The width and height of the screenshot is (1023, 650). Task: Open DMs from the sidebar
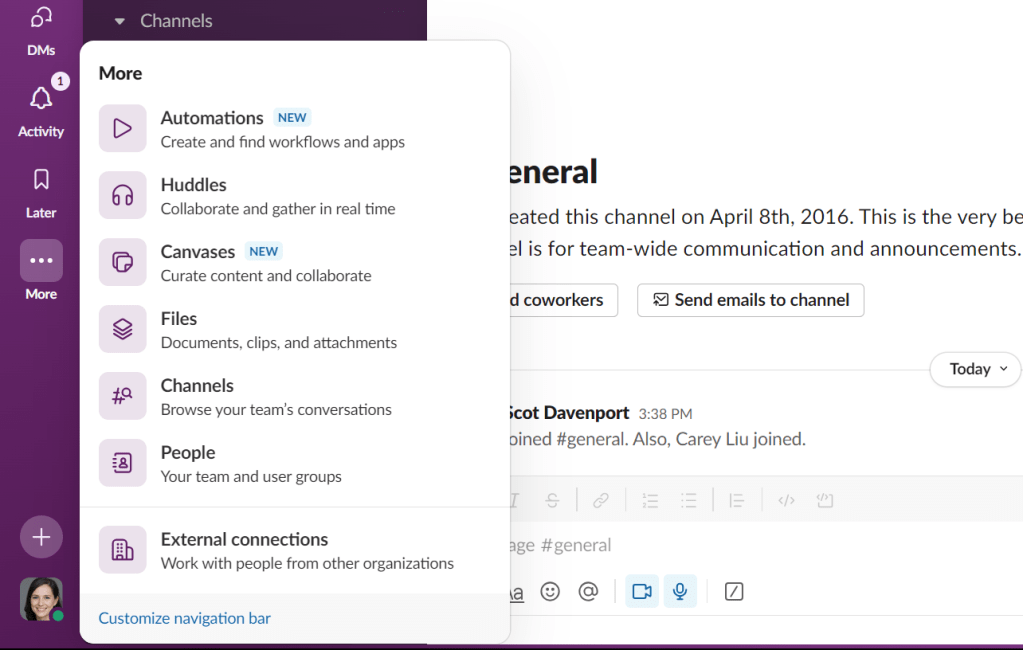coord(40,30)
